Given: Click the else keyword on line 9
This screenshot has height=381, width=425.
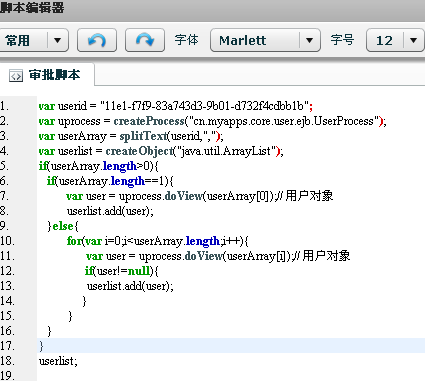Looking at the screenshot, I should point(63,226).
